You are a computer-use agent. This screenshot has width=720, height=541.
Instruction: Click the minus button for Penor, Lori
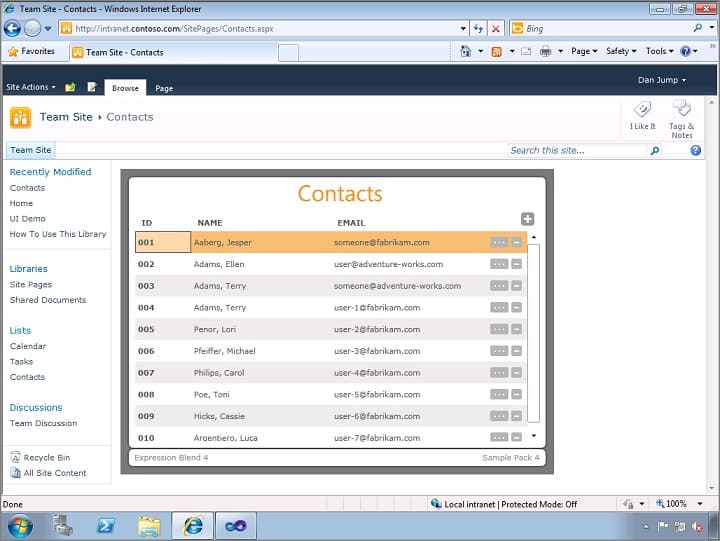click(x=517, y=329)
